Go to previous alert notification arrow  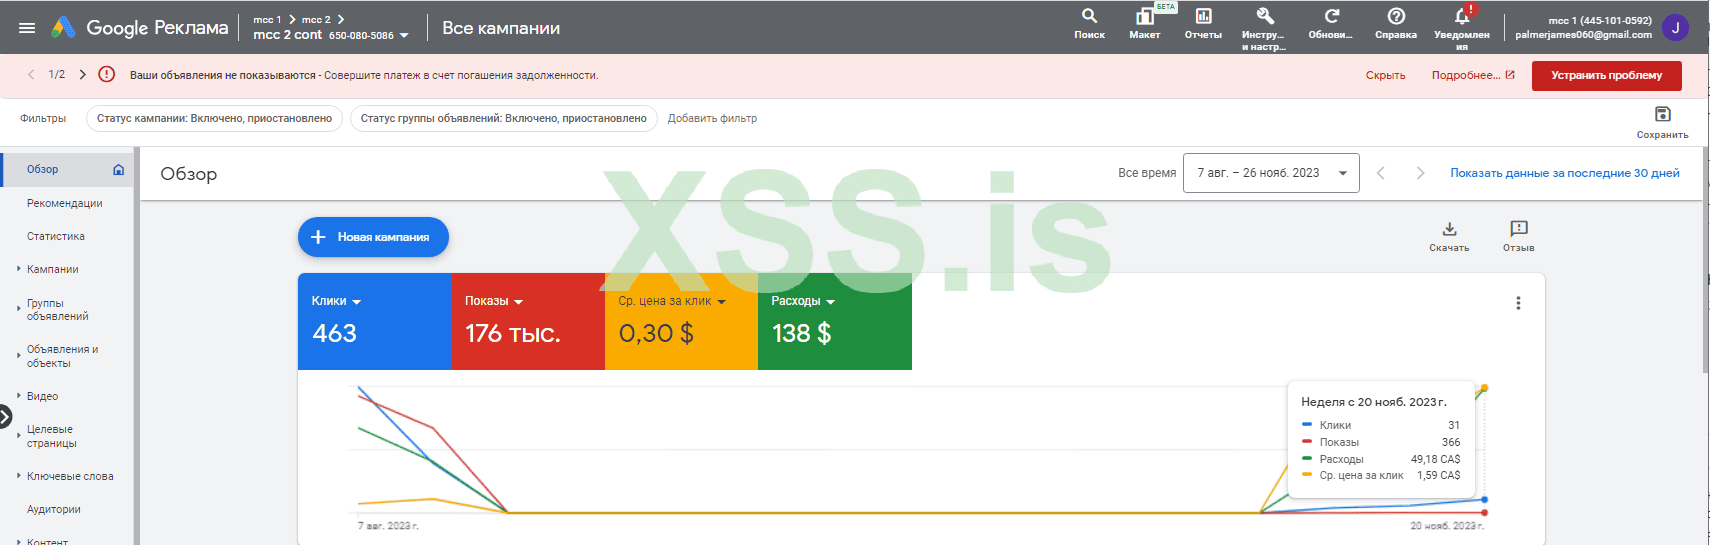(31, 74)
